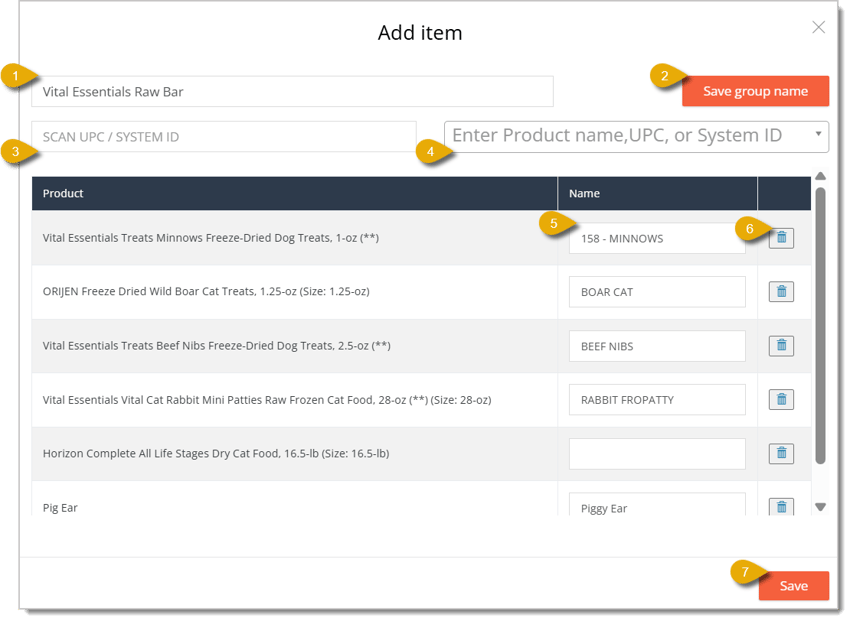Click the scrollbar down arrow
Image resolution: width=850 pixels, height=621 pixels.
click(820, 507)
